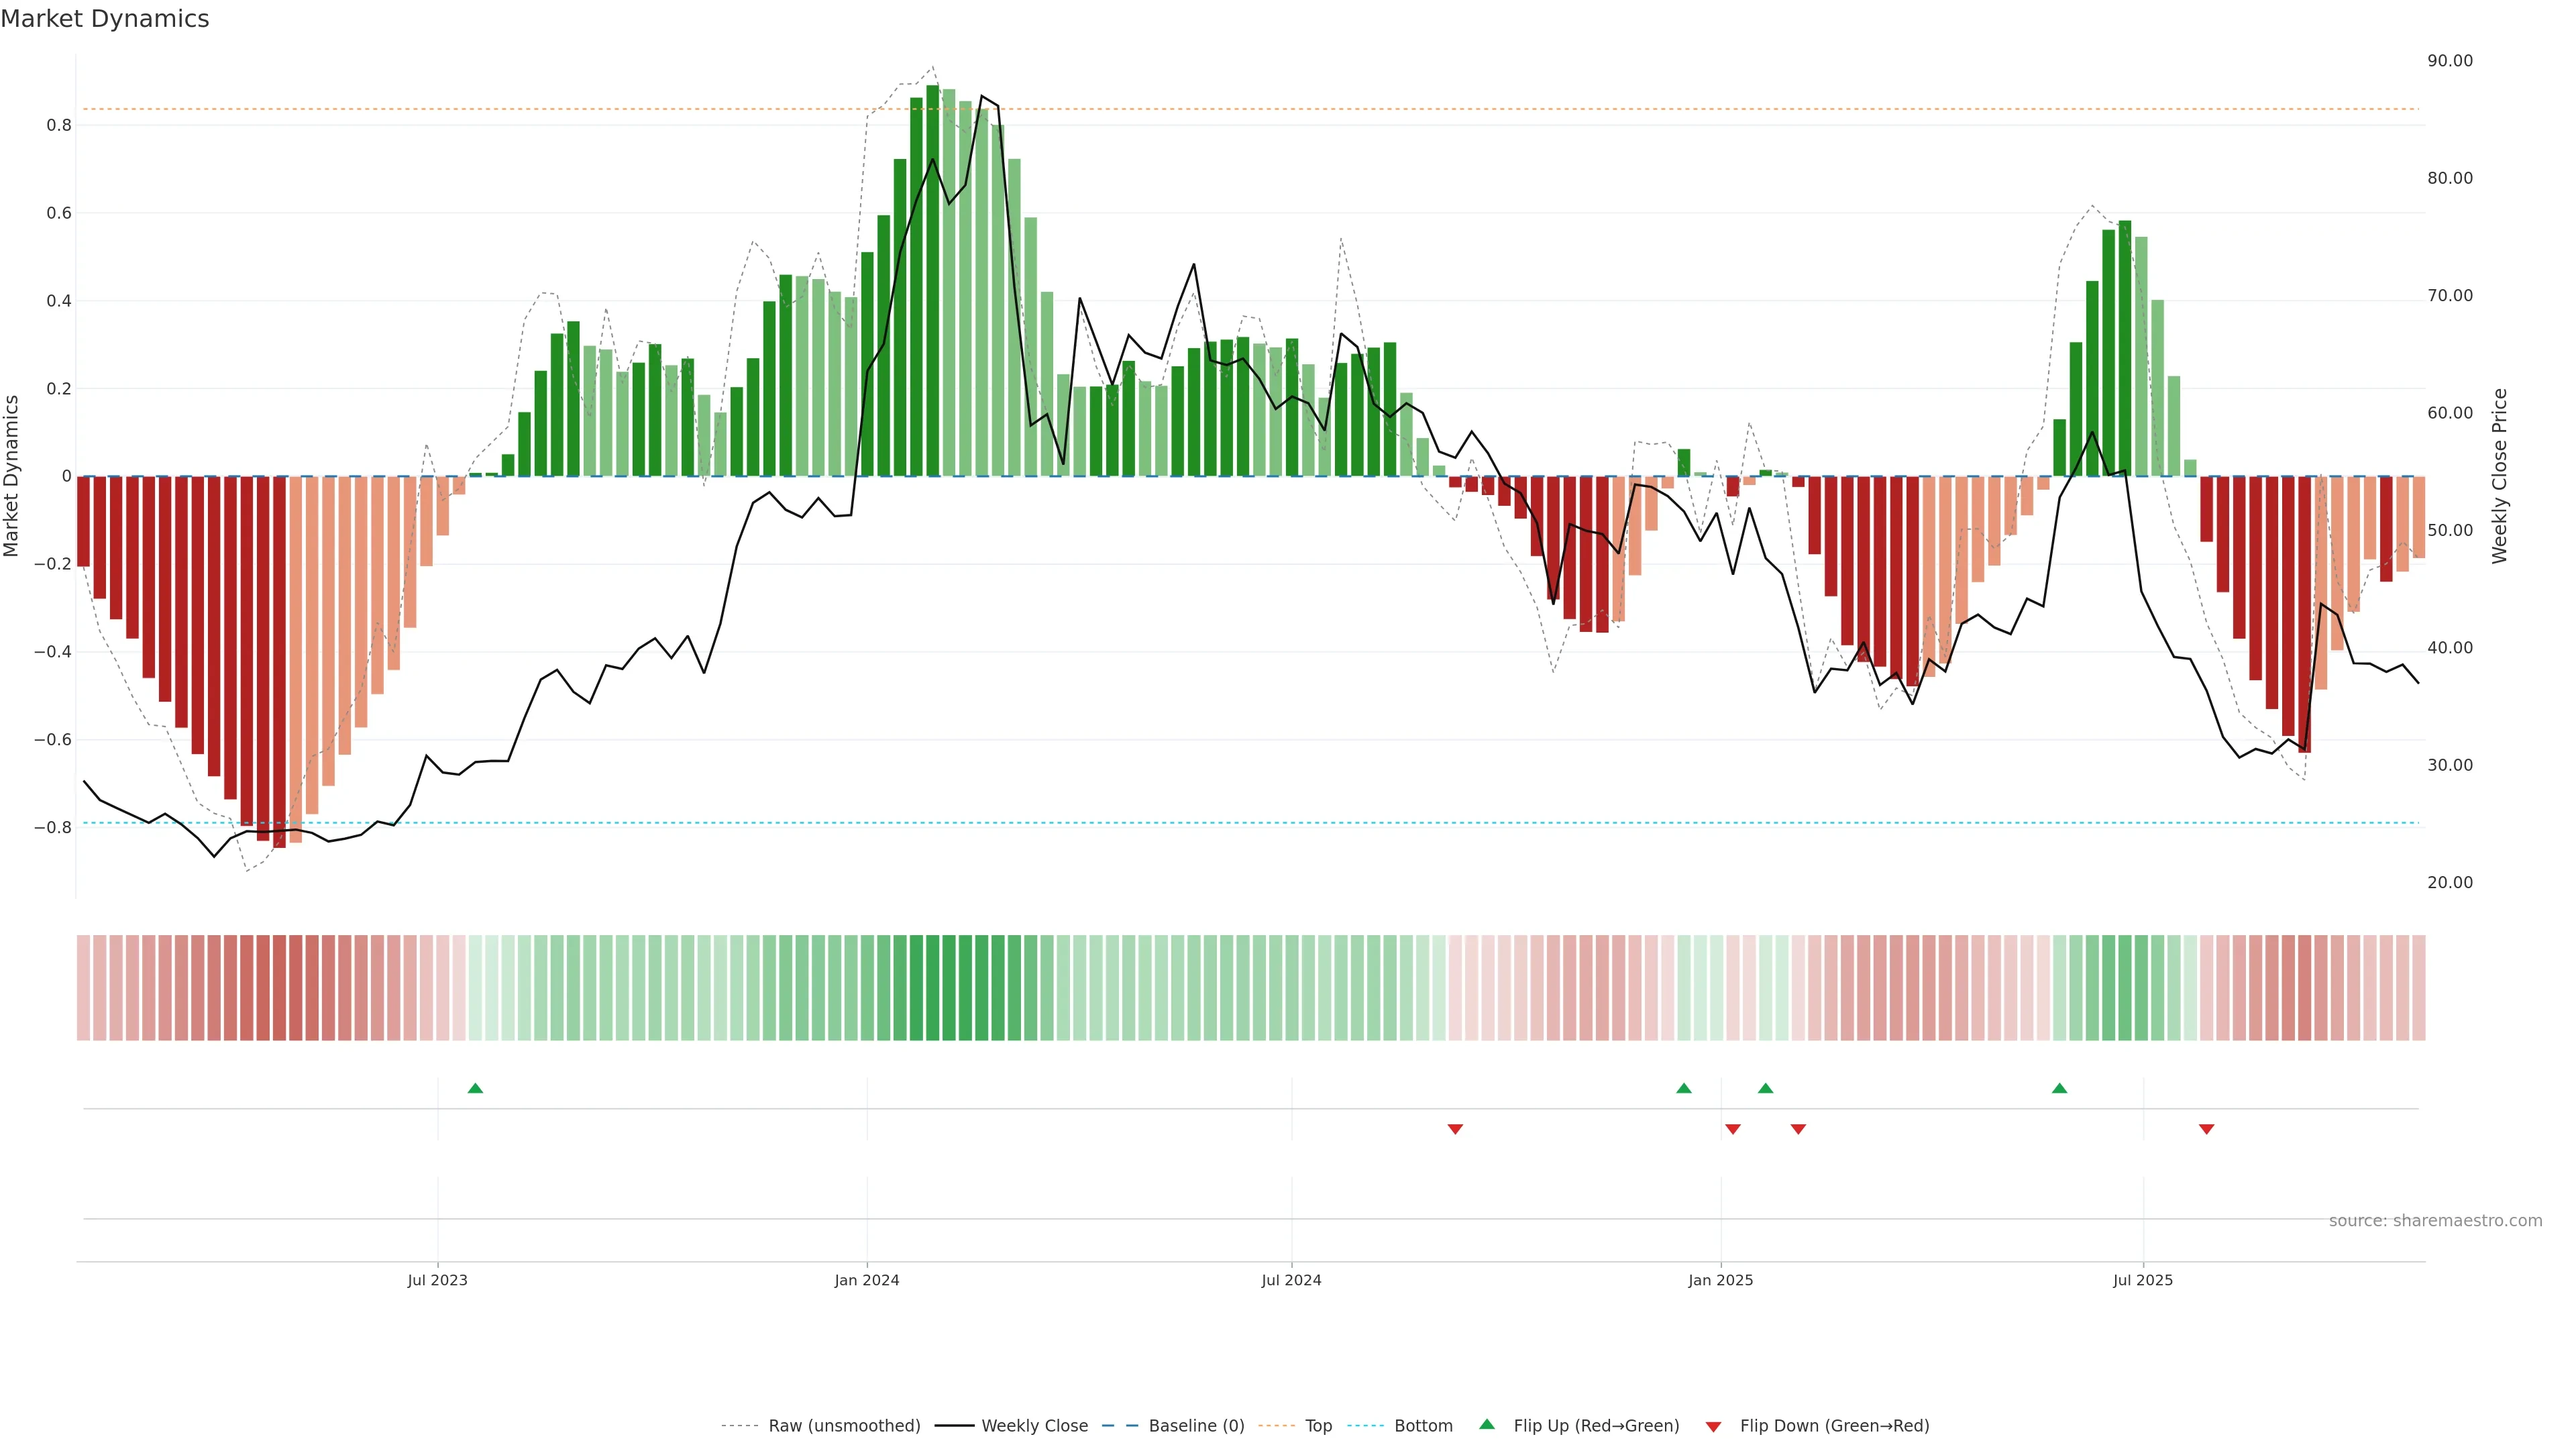Hide the Top line via its legend entry
The image size is (2576, 1449).
[x=1318, y=1426]
